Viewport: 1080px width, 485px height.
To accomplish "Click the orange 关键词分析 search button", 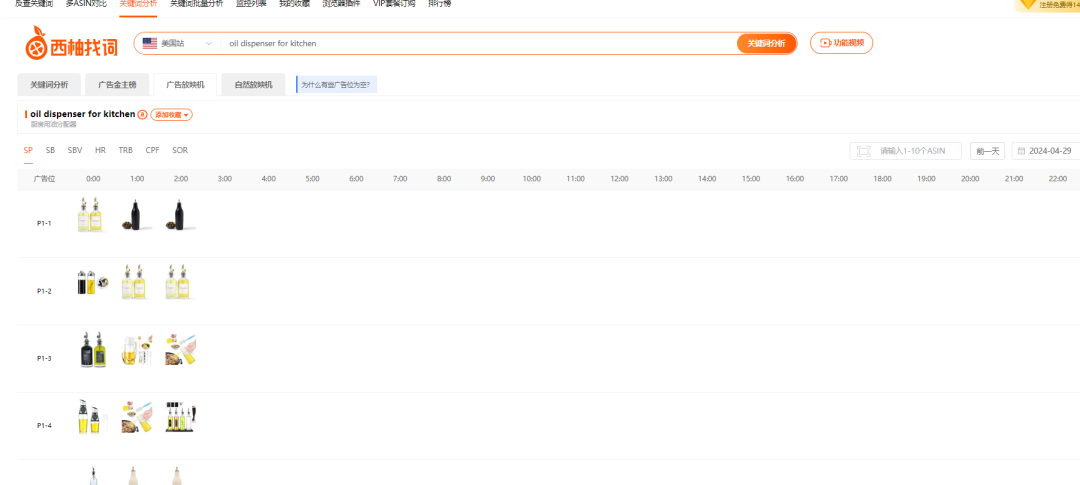I will (x=766, y=43).
